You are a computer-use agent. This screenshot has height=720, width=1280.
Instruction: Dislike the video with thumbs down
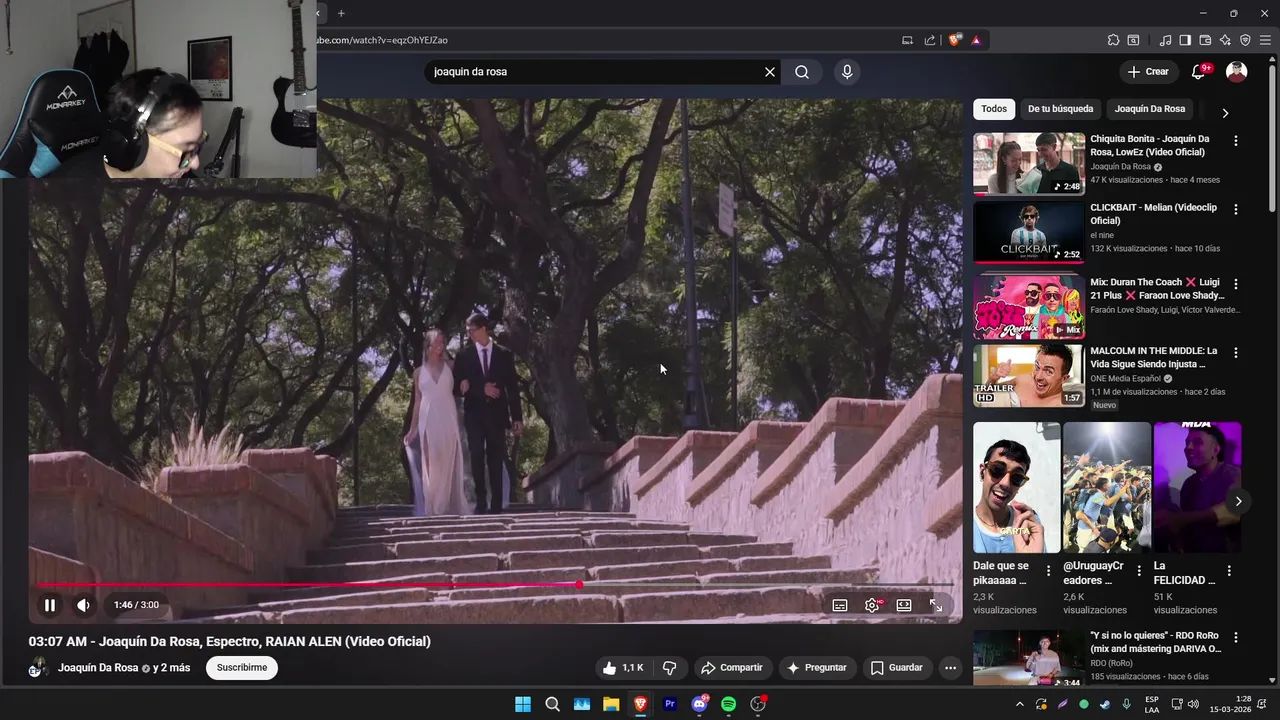670,668
